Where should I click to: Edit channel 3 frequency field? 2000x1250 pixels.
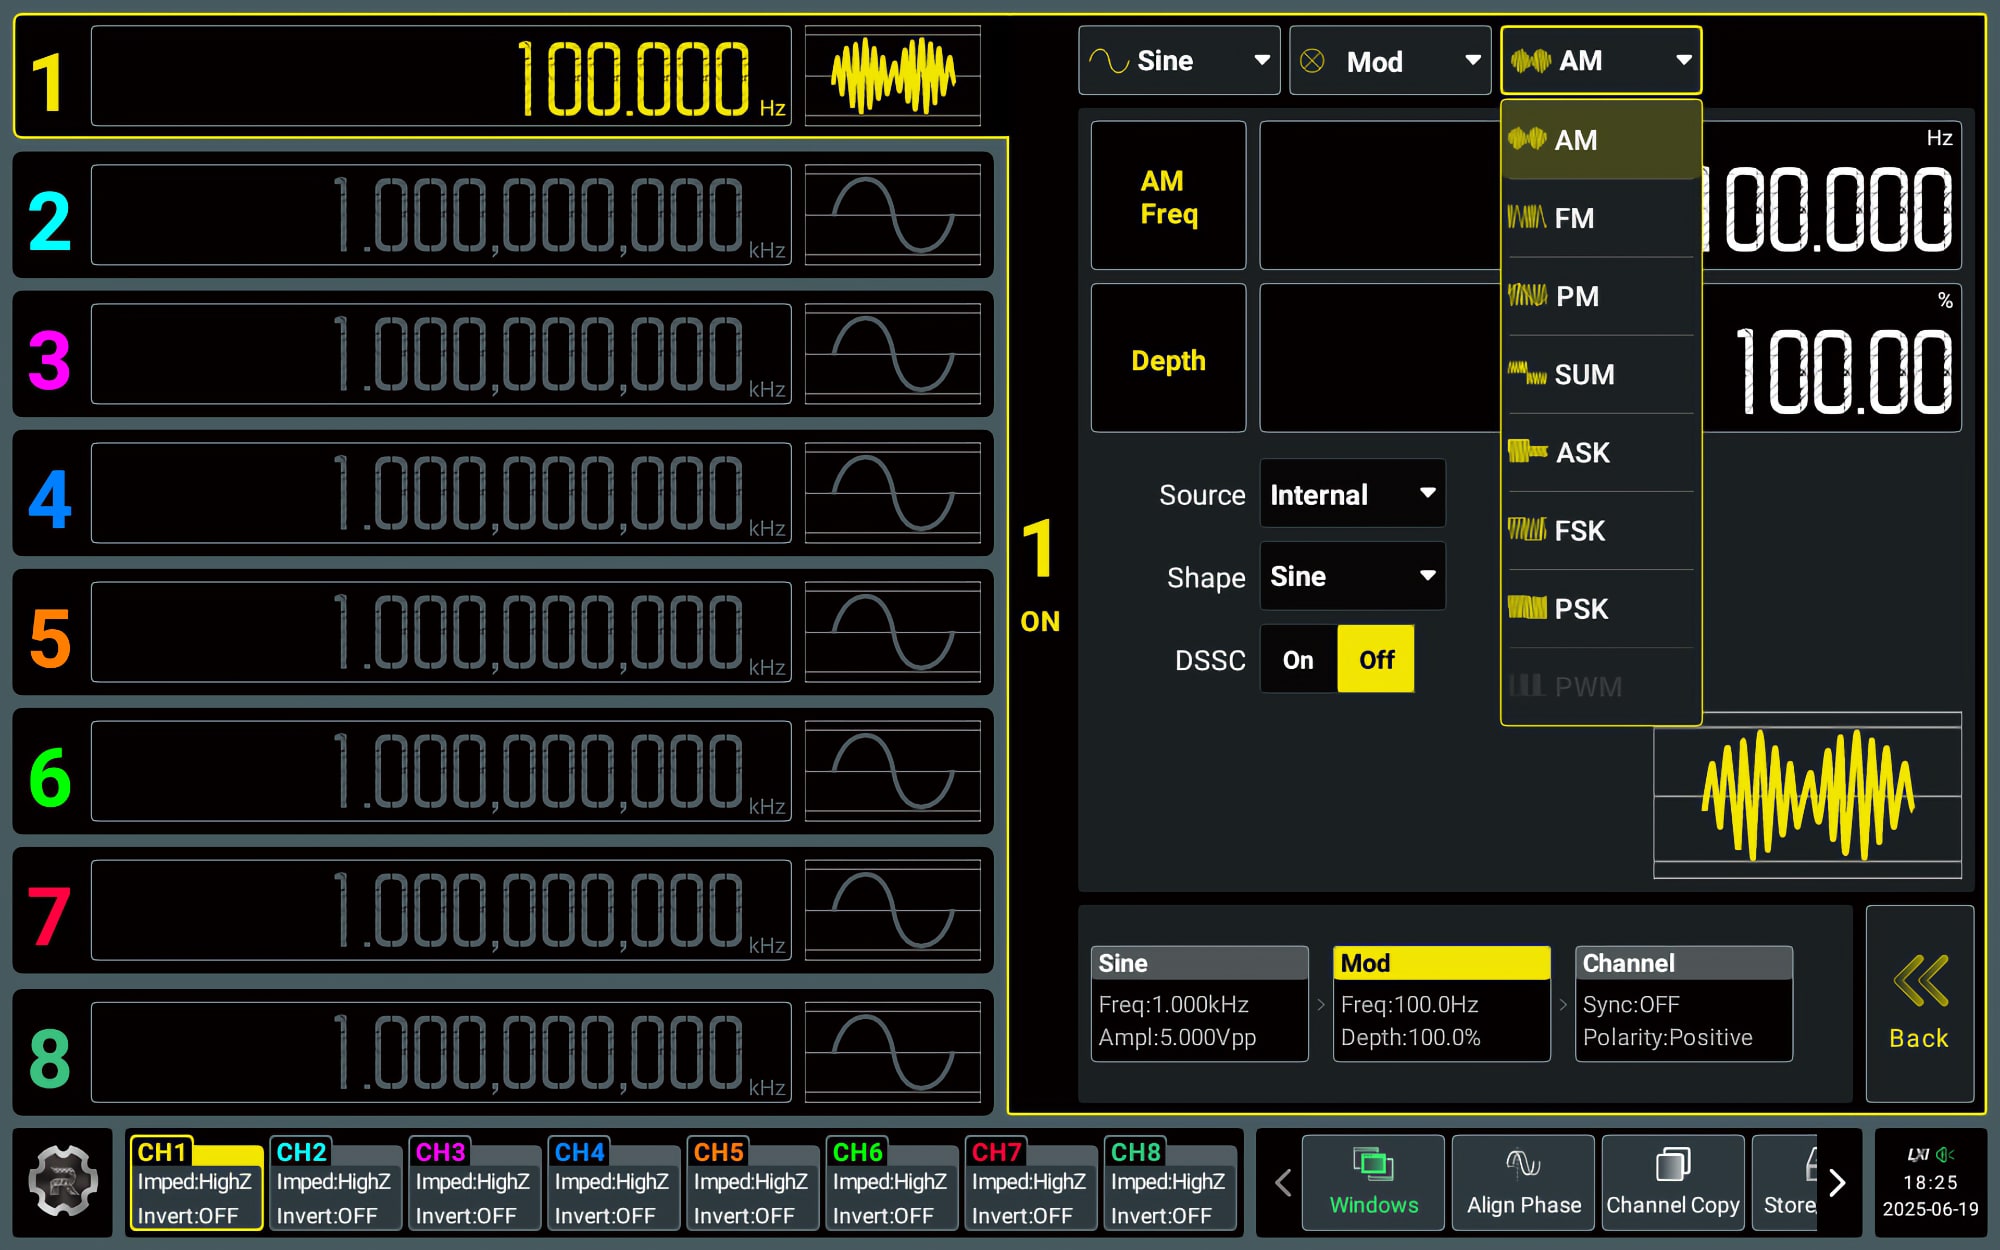click(x=441, y=354)
